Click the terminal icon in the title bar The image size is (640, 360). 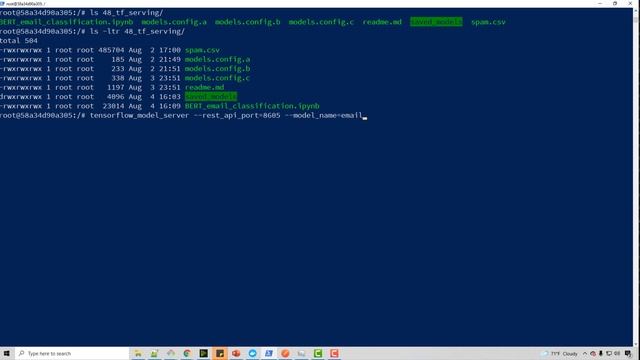click(2, 4)
